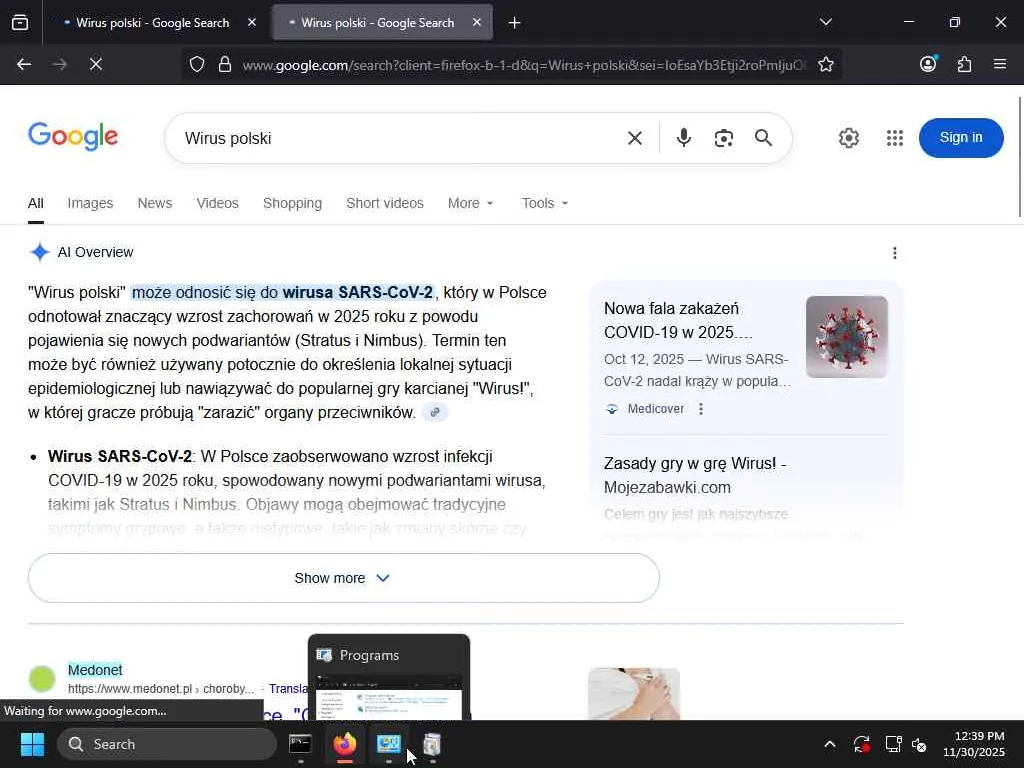The width and height of the screenshot is (1024, 768).
Task: Start voice search microphone
Action: [x=684, y=138]
